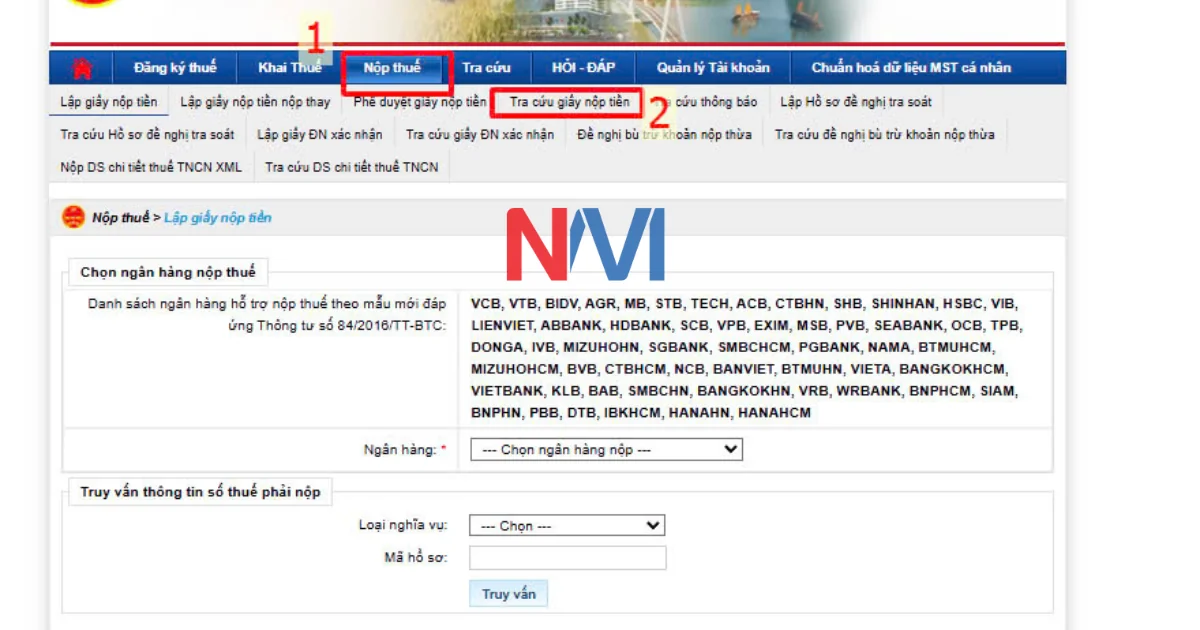The height and width of the screenshot is (630, 1200).
Task: Open the Đăng ký thuế menu
Action: pyautogui.click(x=175, y=68)
